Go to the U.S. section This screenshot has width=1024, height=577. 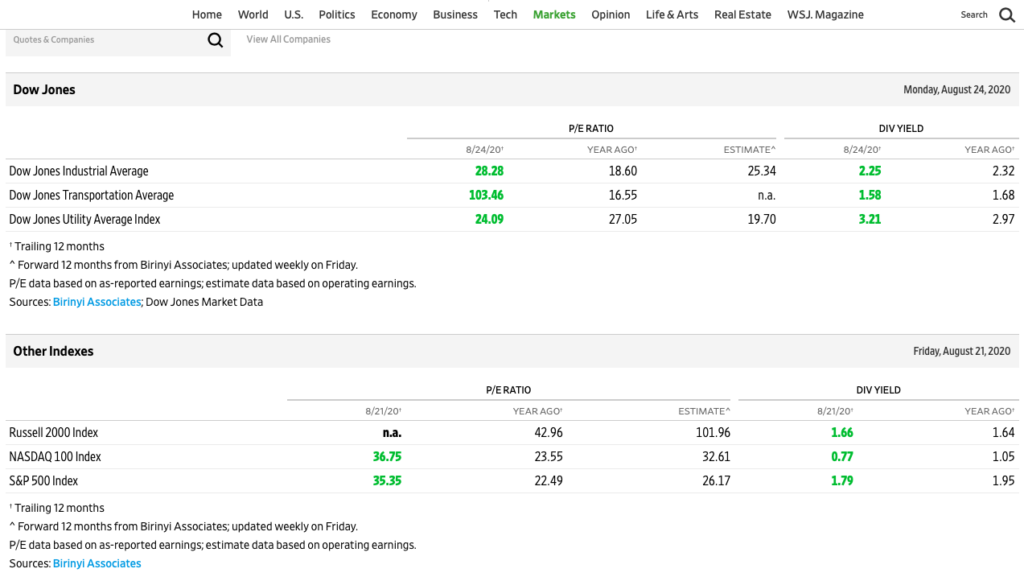(293, 14)
